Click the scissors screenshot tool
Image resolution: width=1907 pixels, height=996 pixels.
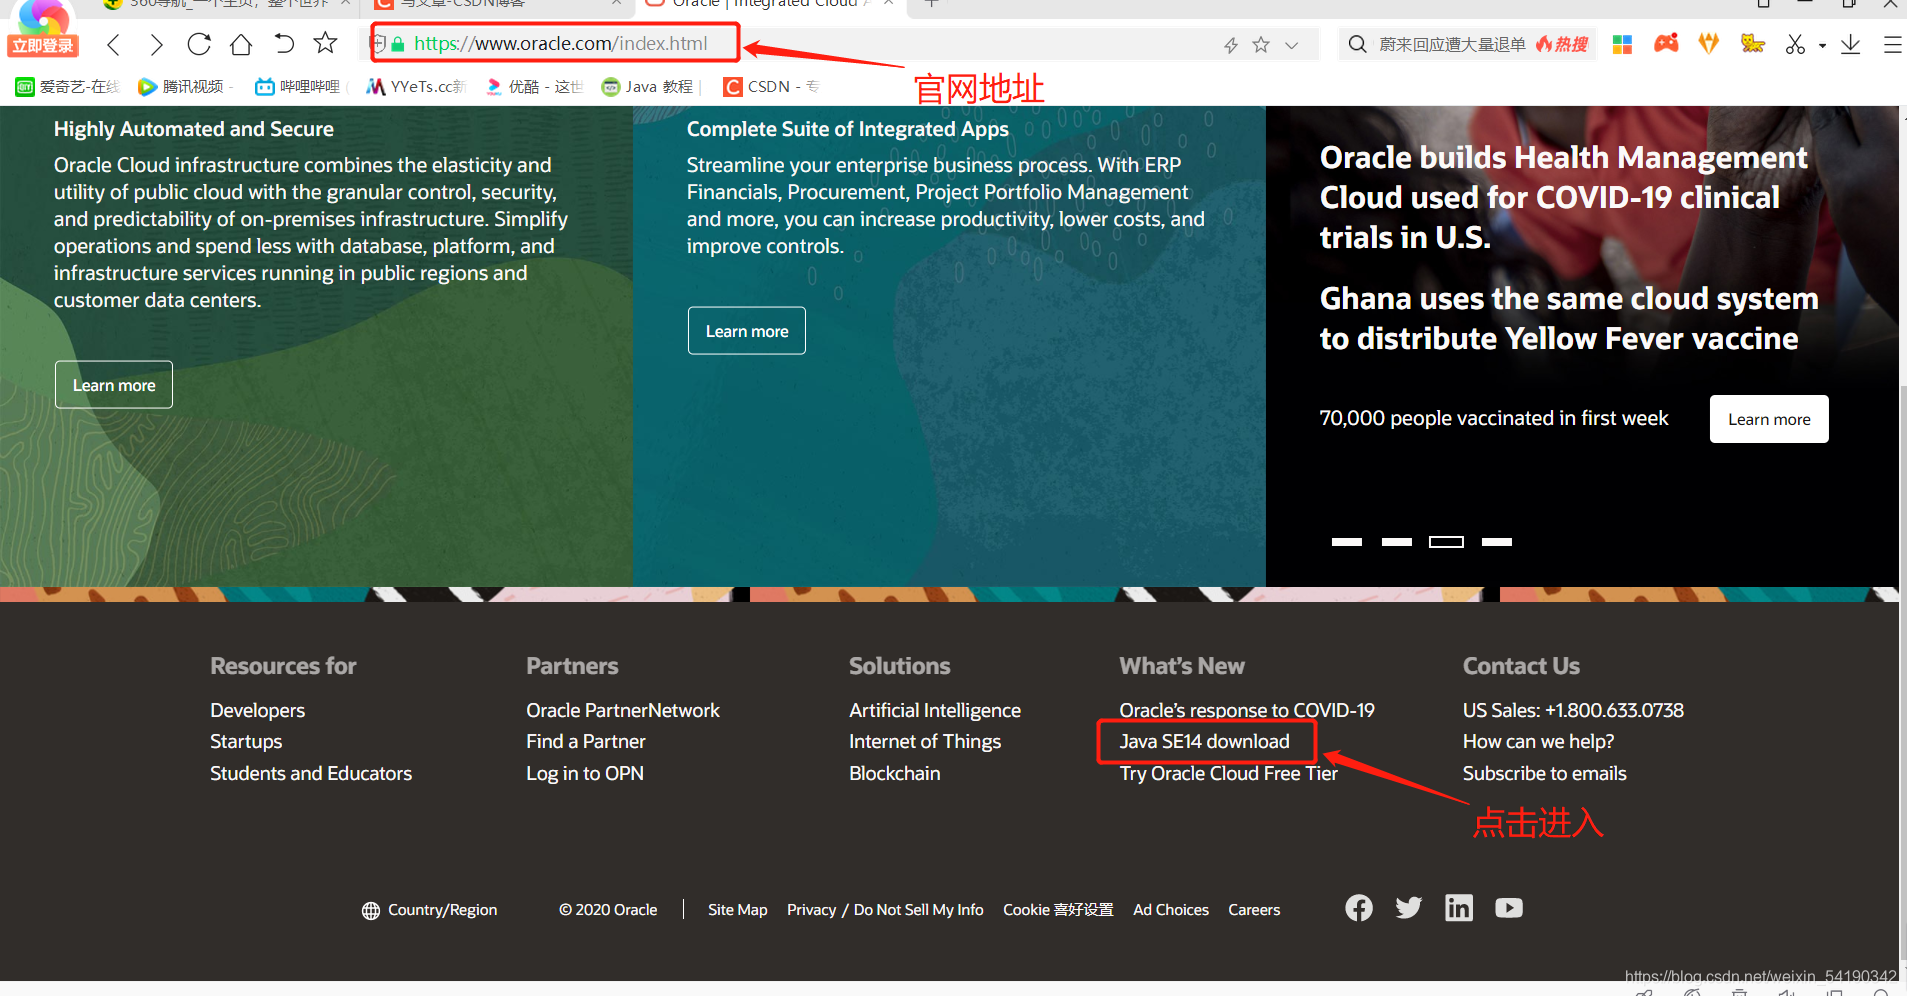coord(1795,44)
